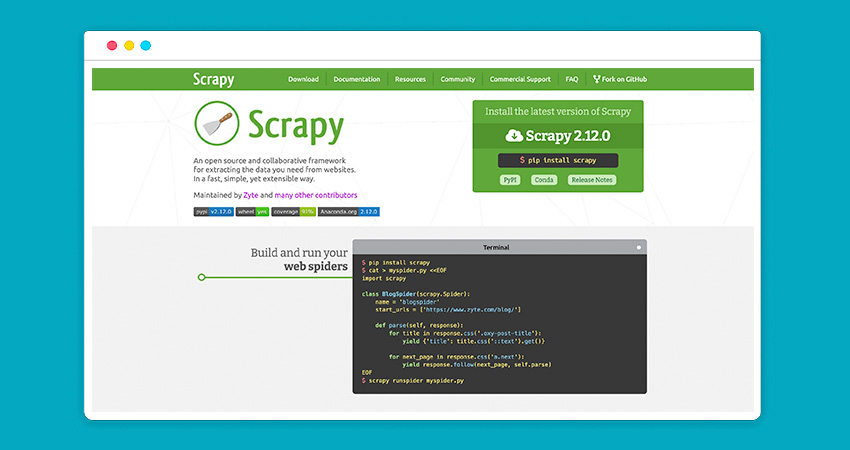The image size is (850, 450).
Task: Open the FAQ nav link
Action: click(572, 79)
